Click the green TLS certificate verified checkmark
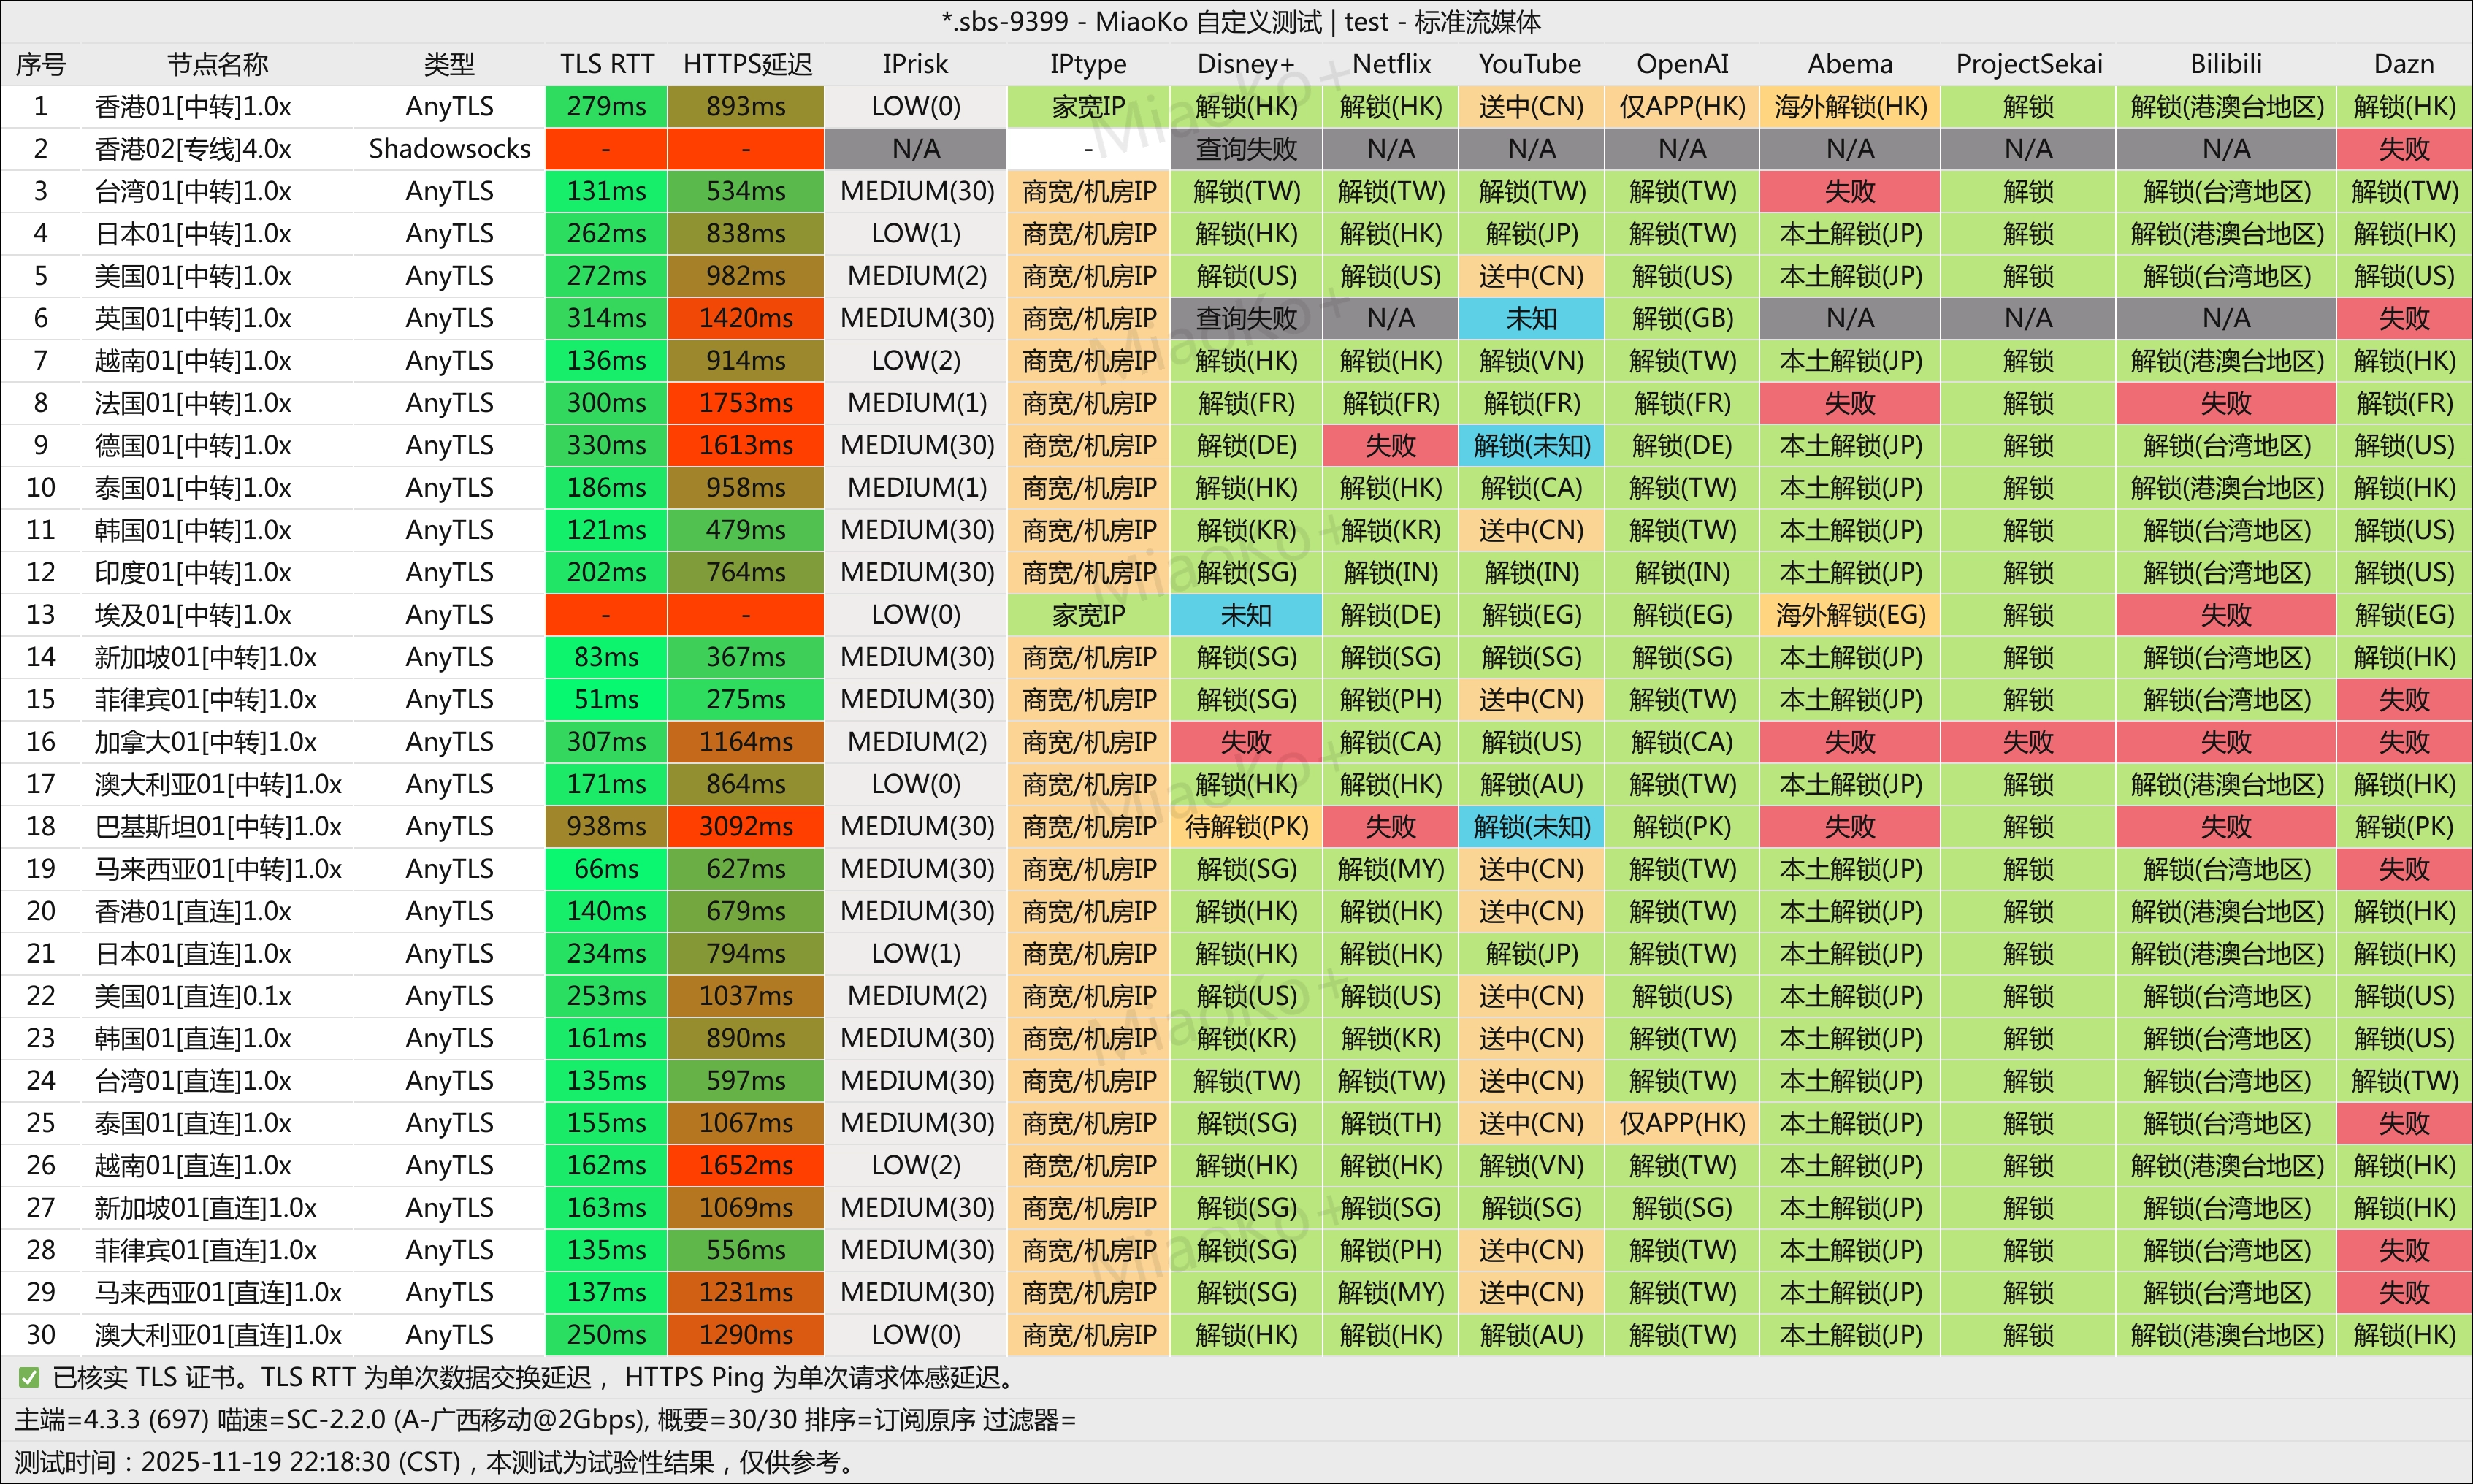This screenshot has width=2473, height=1484. point(29,1377)
